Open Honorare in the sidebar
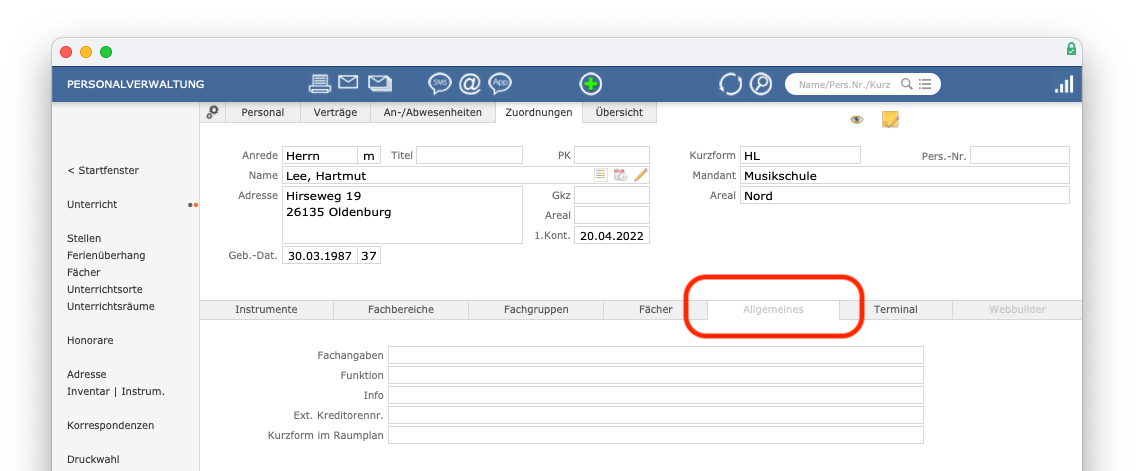The width and height of the screenshot is (1138, 471). coord(90,340)
